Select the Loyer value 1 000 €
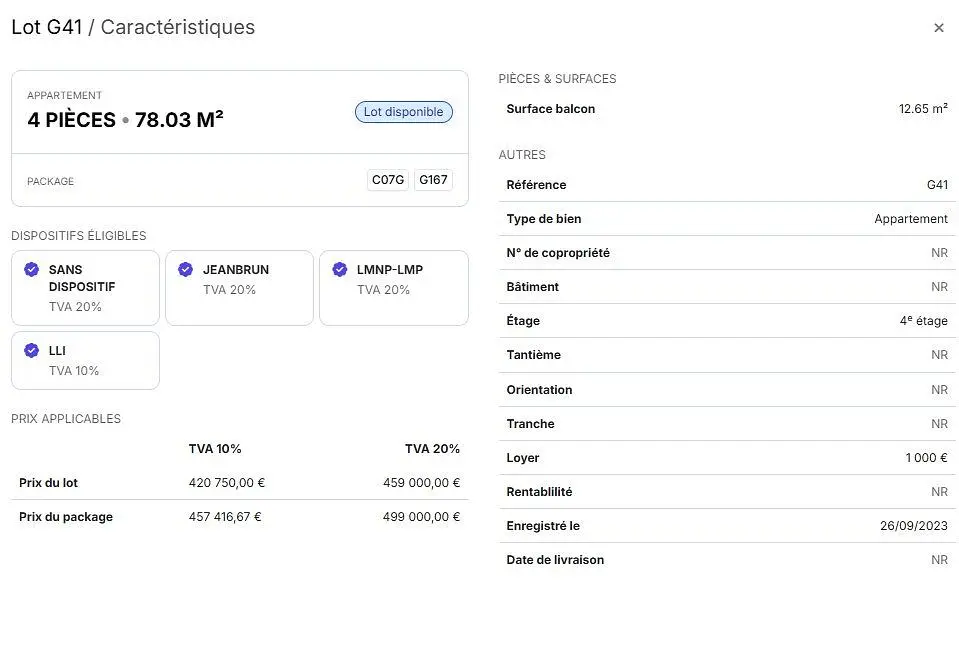959x665 pixels. tap(927, 458)
